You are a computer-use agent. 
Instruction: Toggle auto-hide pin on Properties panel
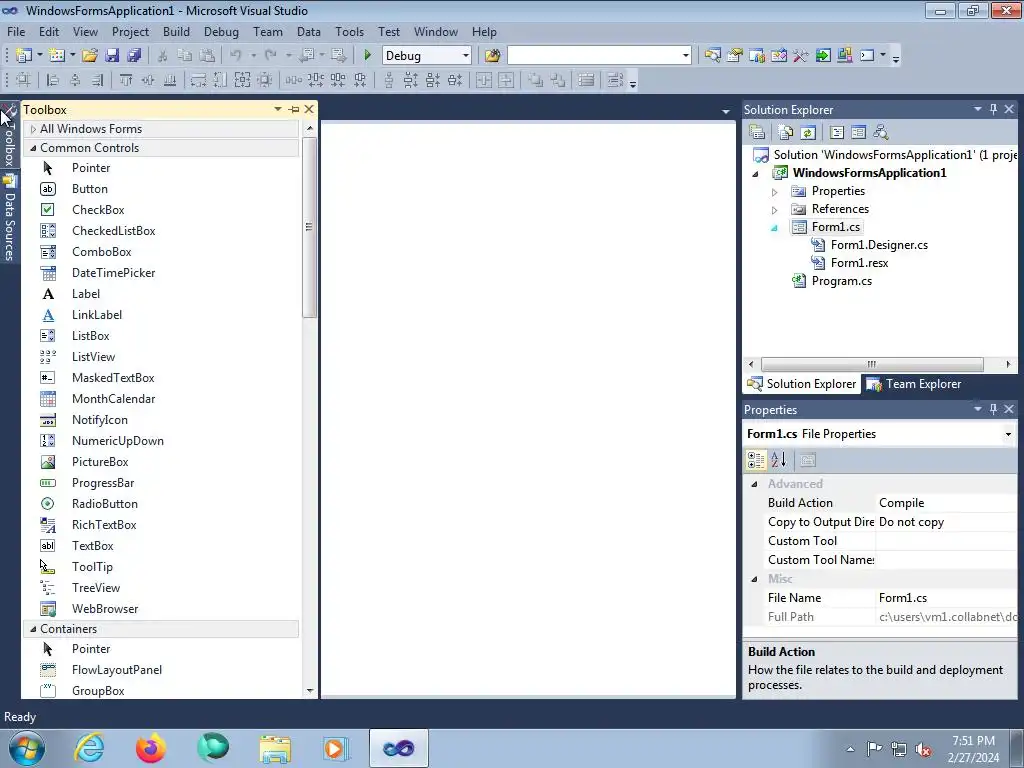[x=993, y=409]
